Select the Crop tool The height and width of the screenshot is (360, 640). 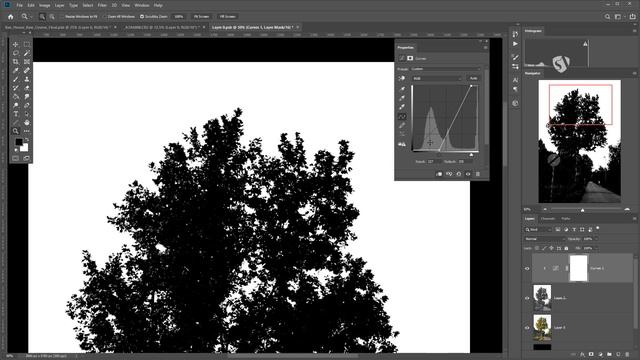[x=16, y=62]
